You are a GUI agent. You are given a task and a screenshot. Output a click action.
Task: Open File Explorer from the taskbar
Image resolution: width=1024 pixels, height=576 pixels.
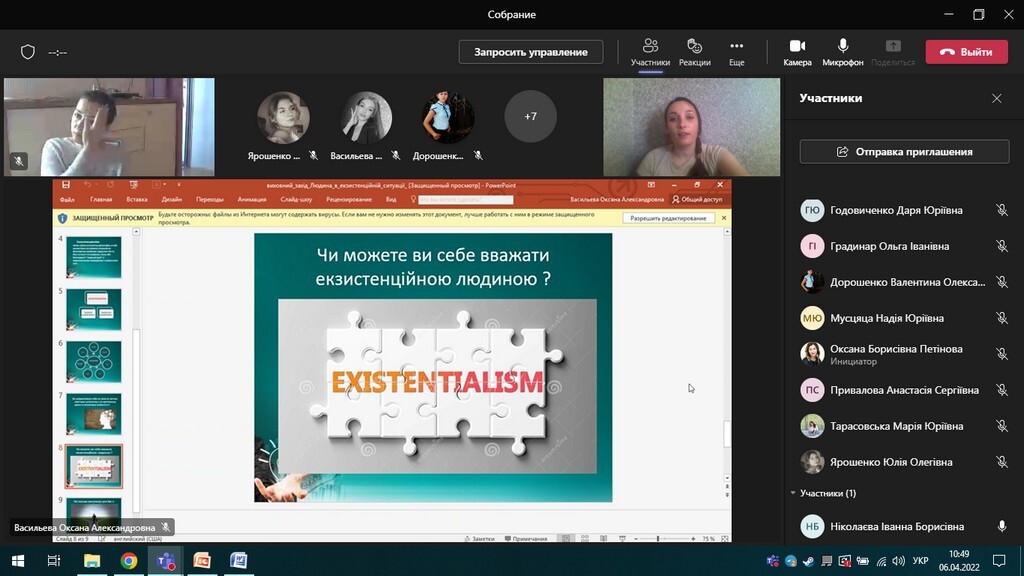pos(92,560)
